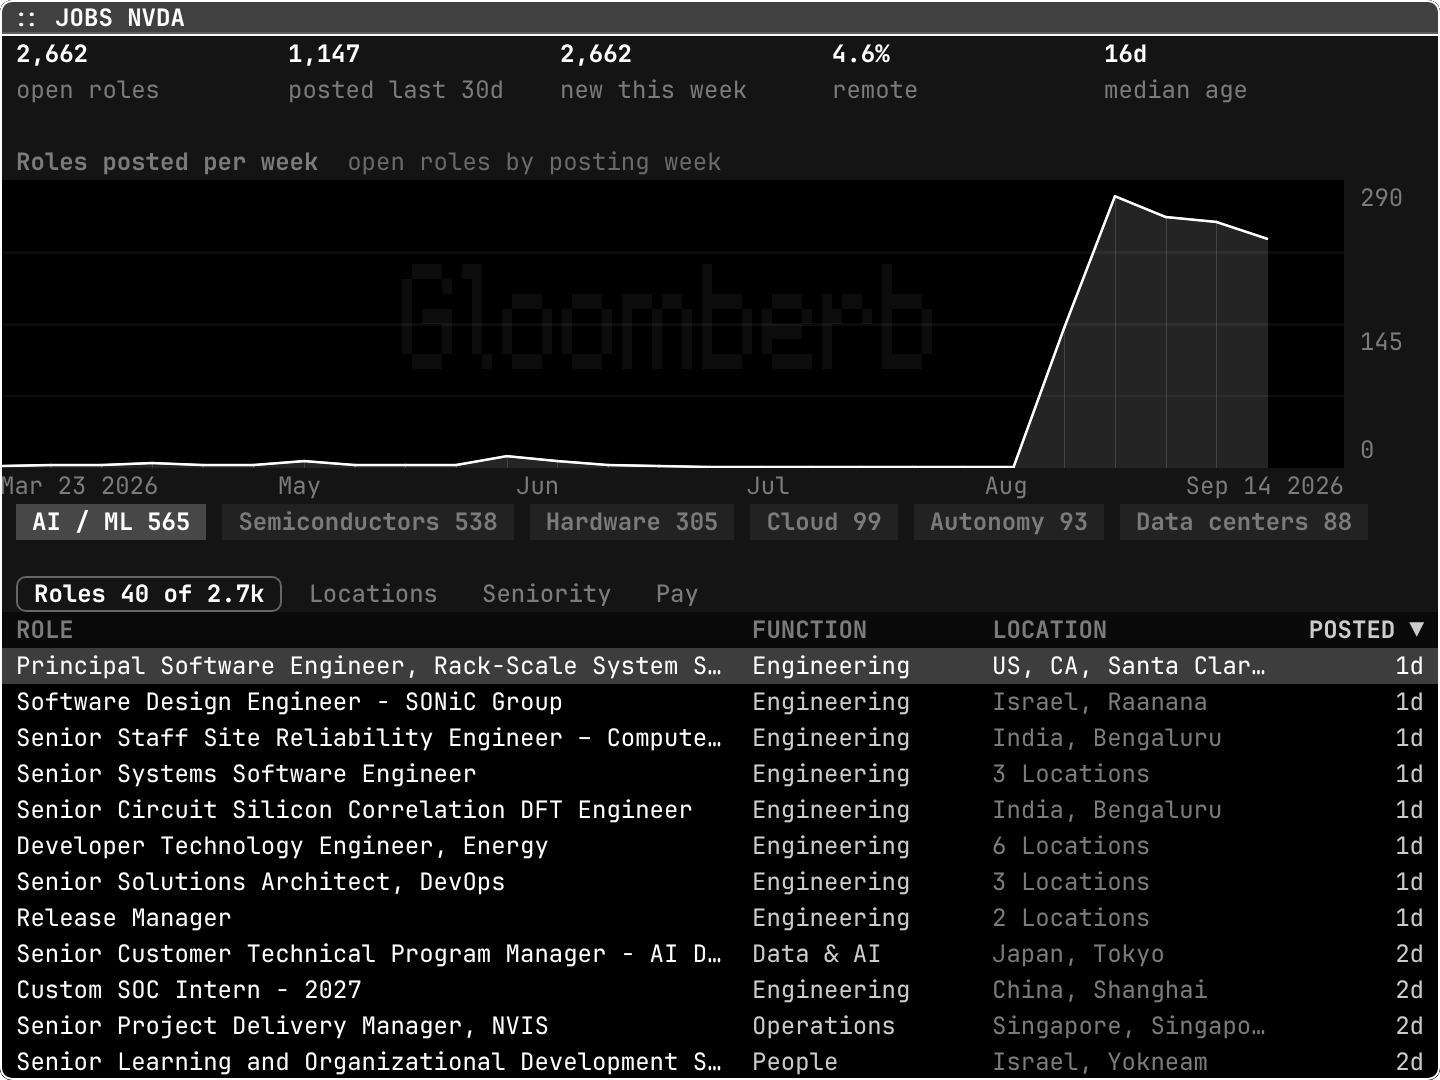1440x1080 pixels.
Task: Sort by the FUNCTION column header
Action: (810, 630)
